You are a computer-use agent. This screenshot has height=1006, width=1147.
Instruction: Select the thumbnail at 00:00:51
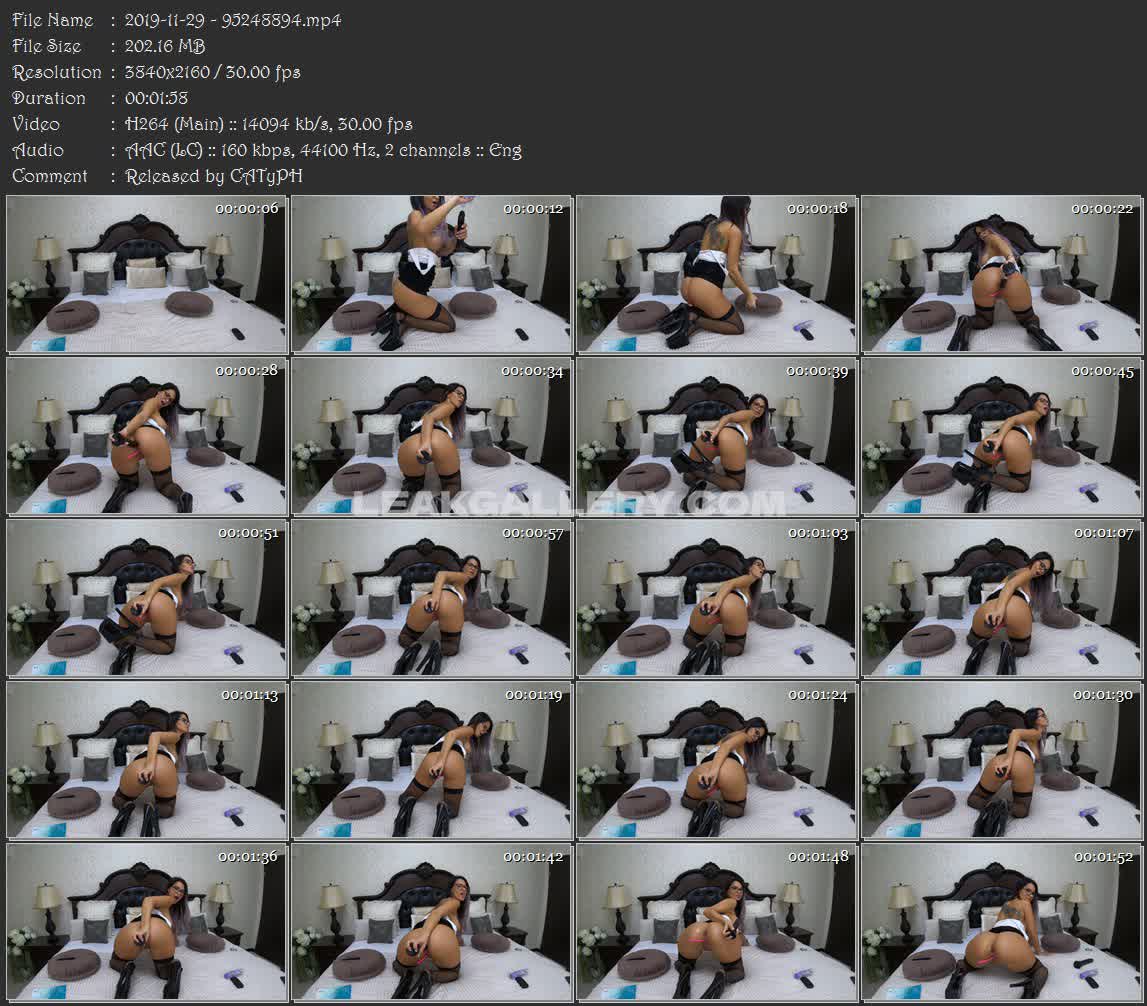tap(147, 599)
